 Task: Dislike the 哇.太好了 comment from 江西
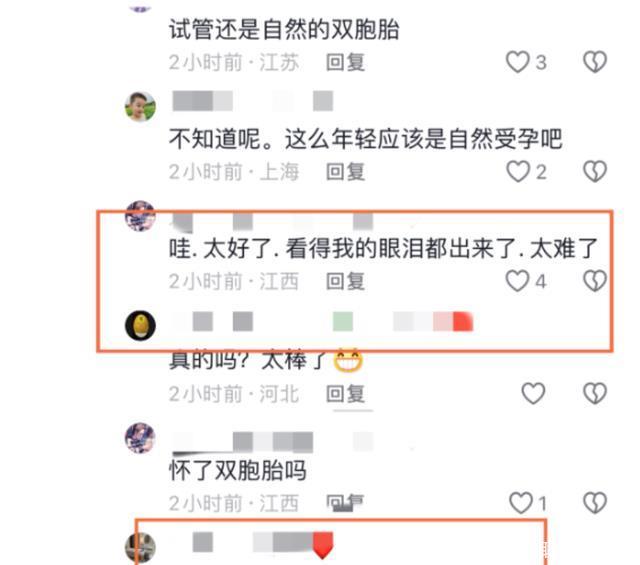(x=595, y=281)
